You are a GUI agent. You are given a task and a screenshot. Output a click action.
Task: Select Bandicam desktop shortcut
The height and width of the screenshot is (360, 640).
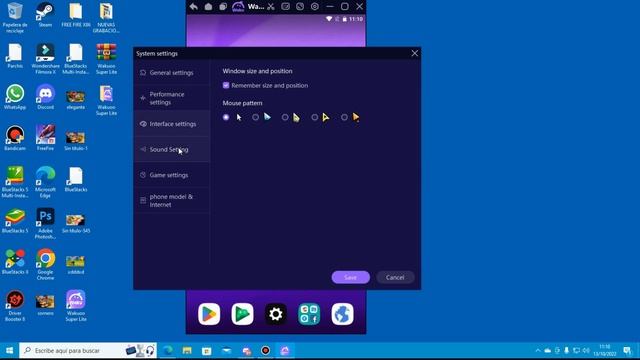(x=15, y=138)
